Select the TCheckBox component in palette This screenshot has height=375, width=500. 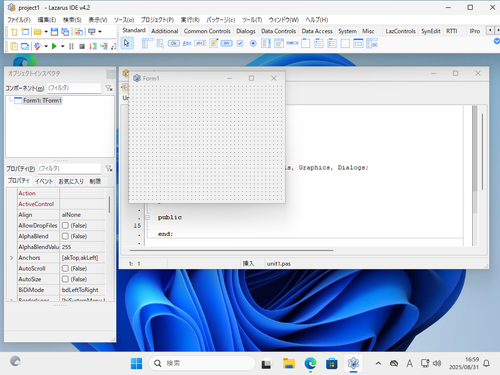click(x=240, y=43)
